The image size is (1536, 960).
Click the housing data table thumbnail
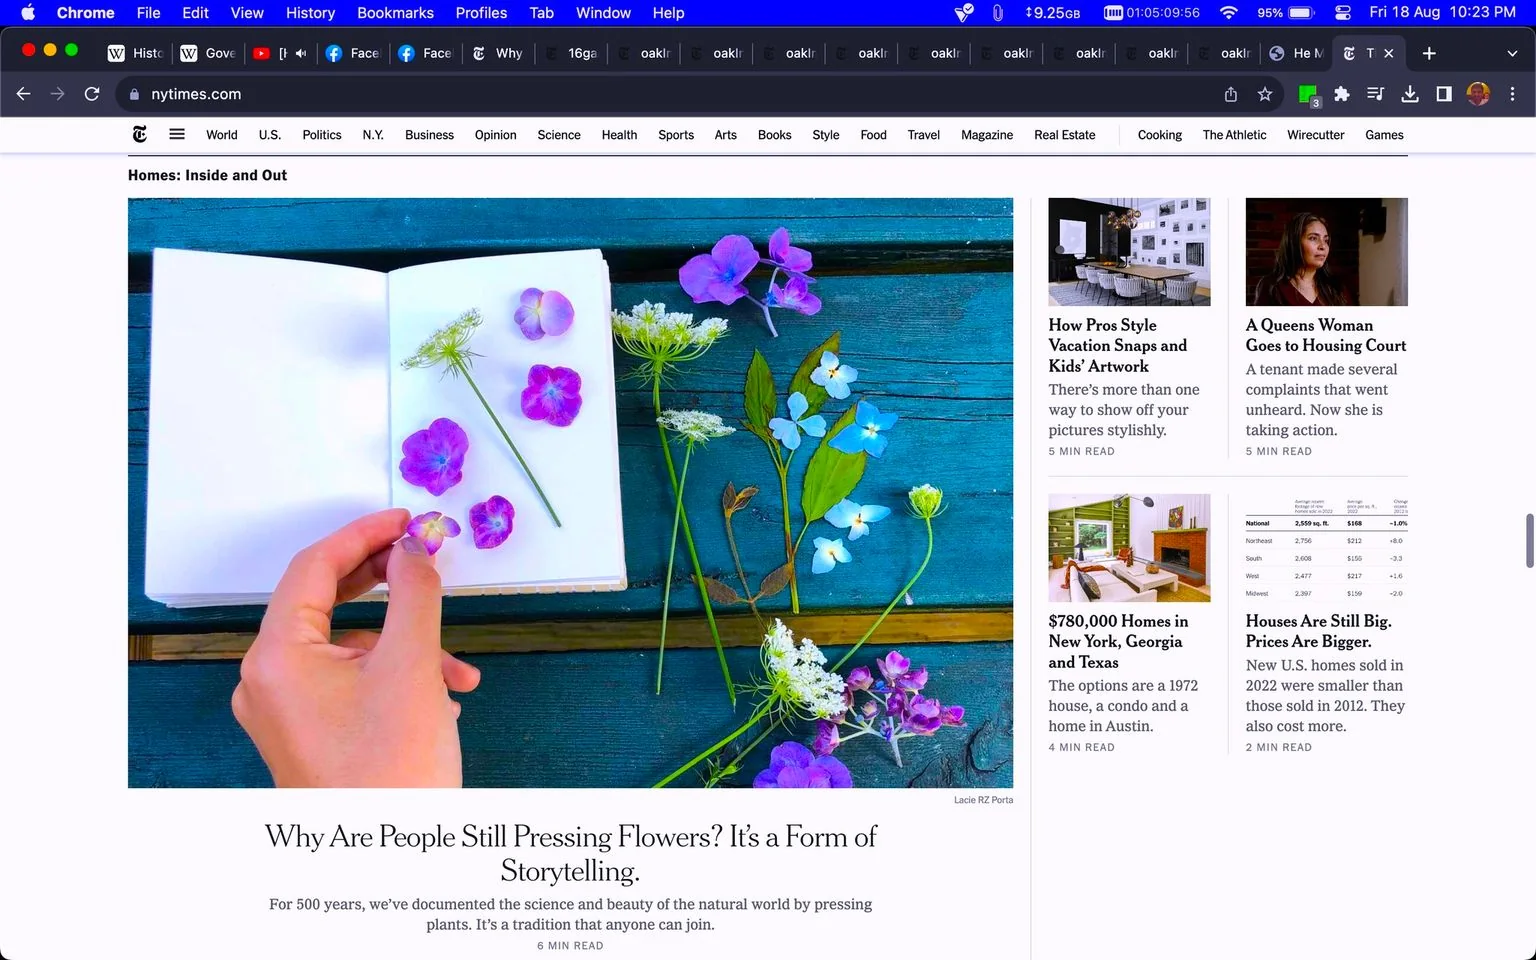click(1326, 548)
